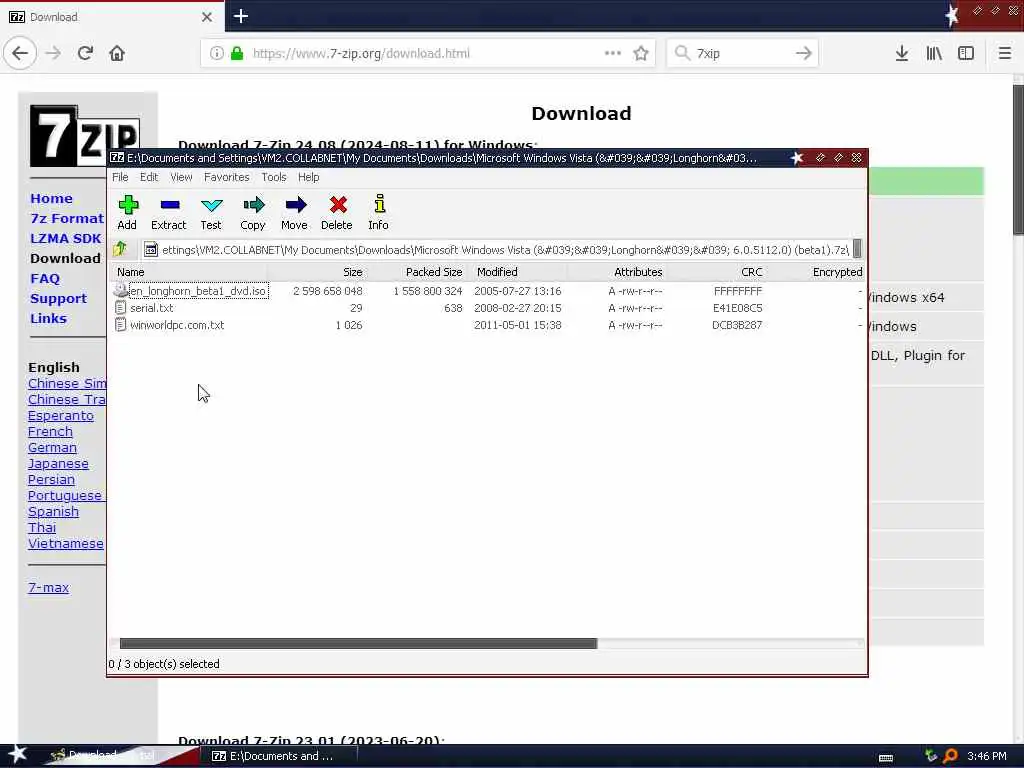Click the Add button in 7-Zip toolbar
Screen dimensions: 1024x768
[127, 213]
